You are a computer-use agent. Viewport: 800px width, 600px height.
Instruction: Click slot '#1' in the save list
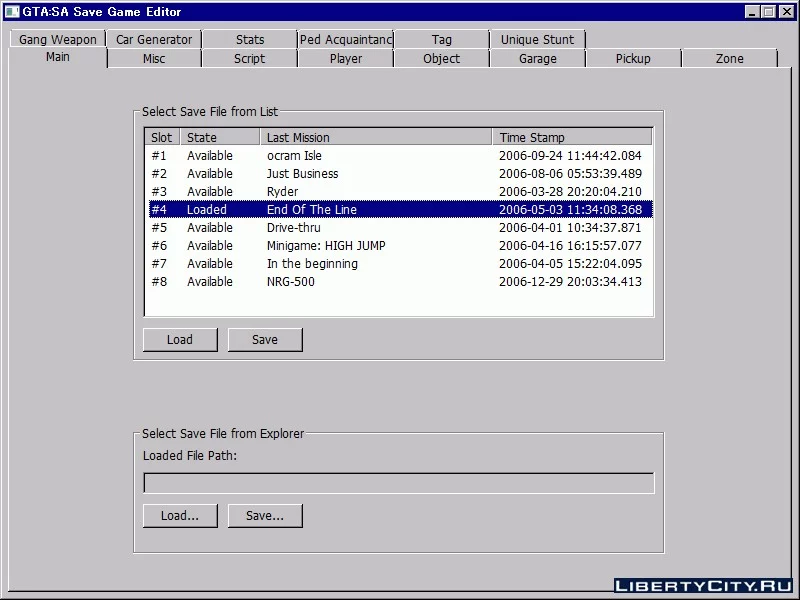coord(159,156)
